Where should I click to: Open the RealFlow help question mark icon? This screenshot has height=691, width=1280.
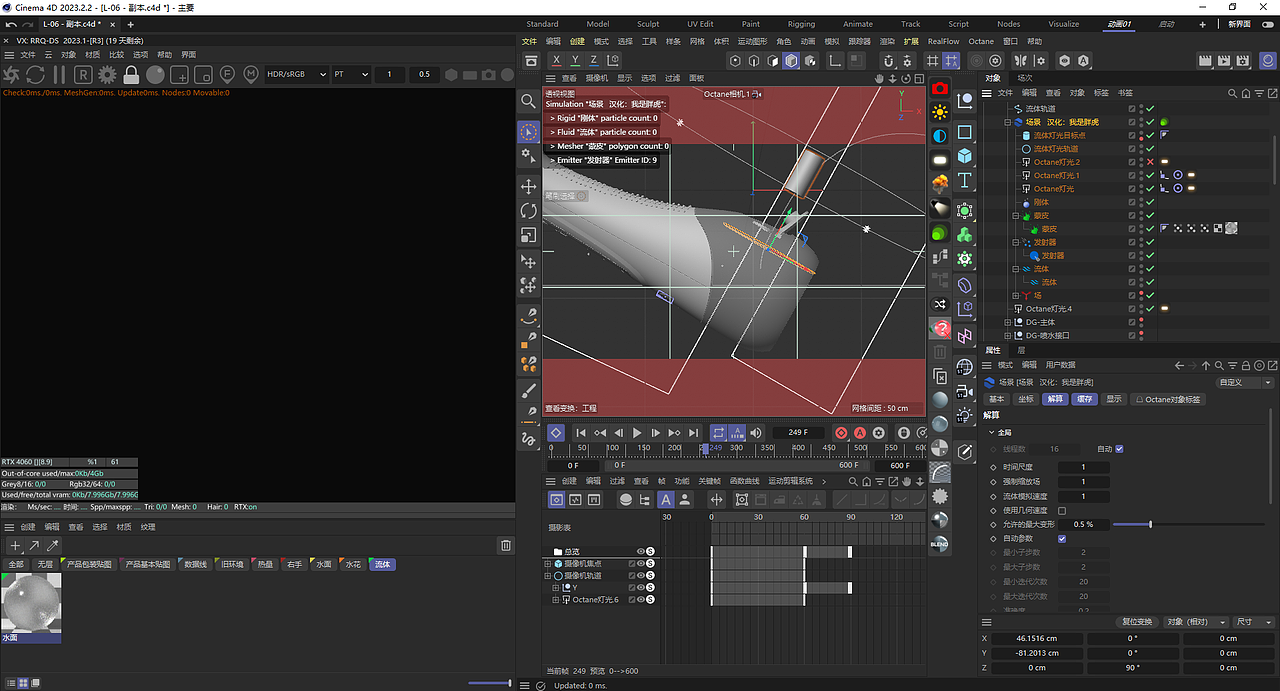coord(940,328)
